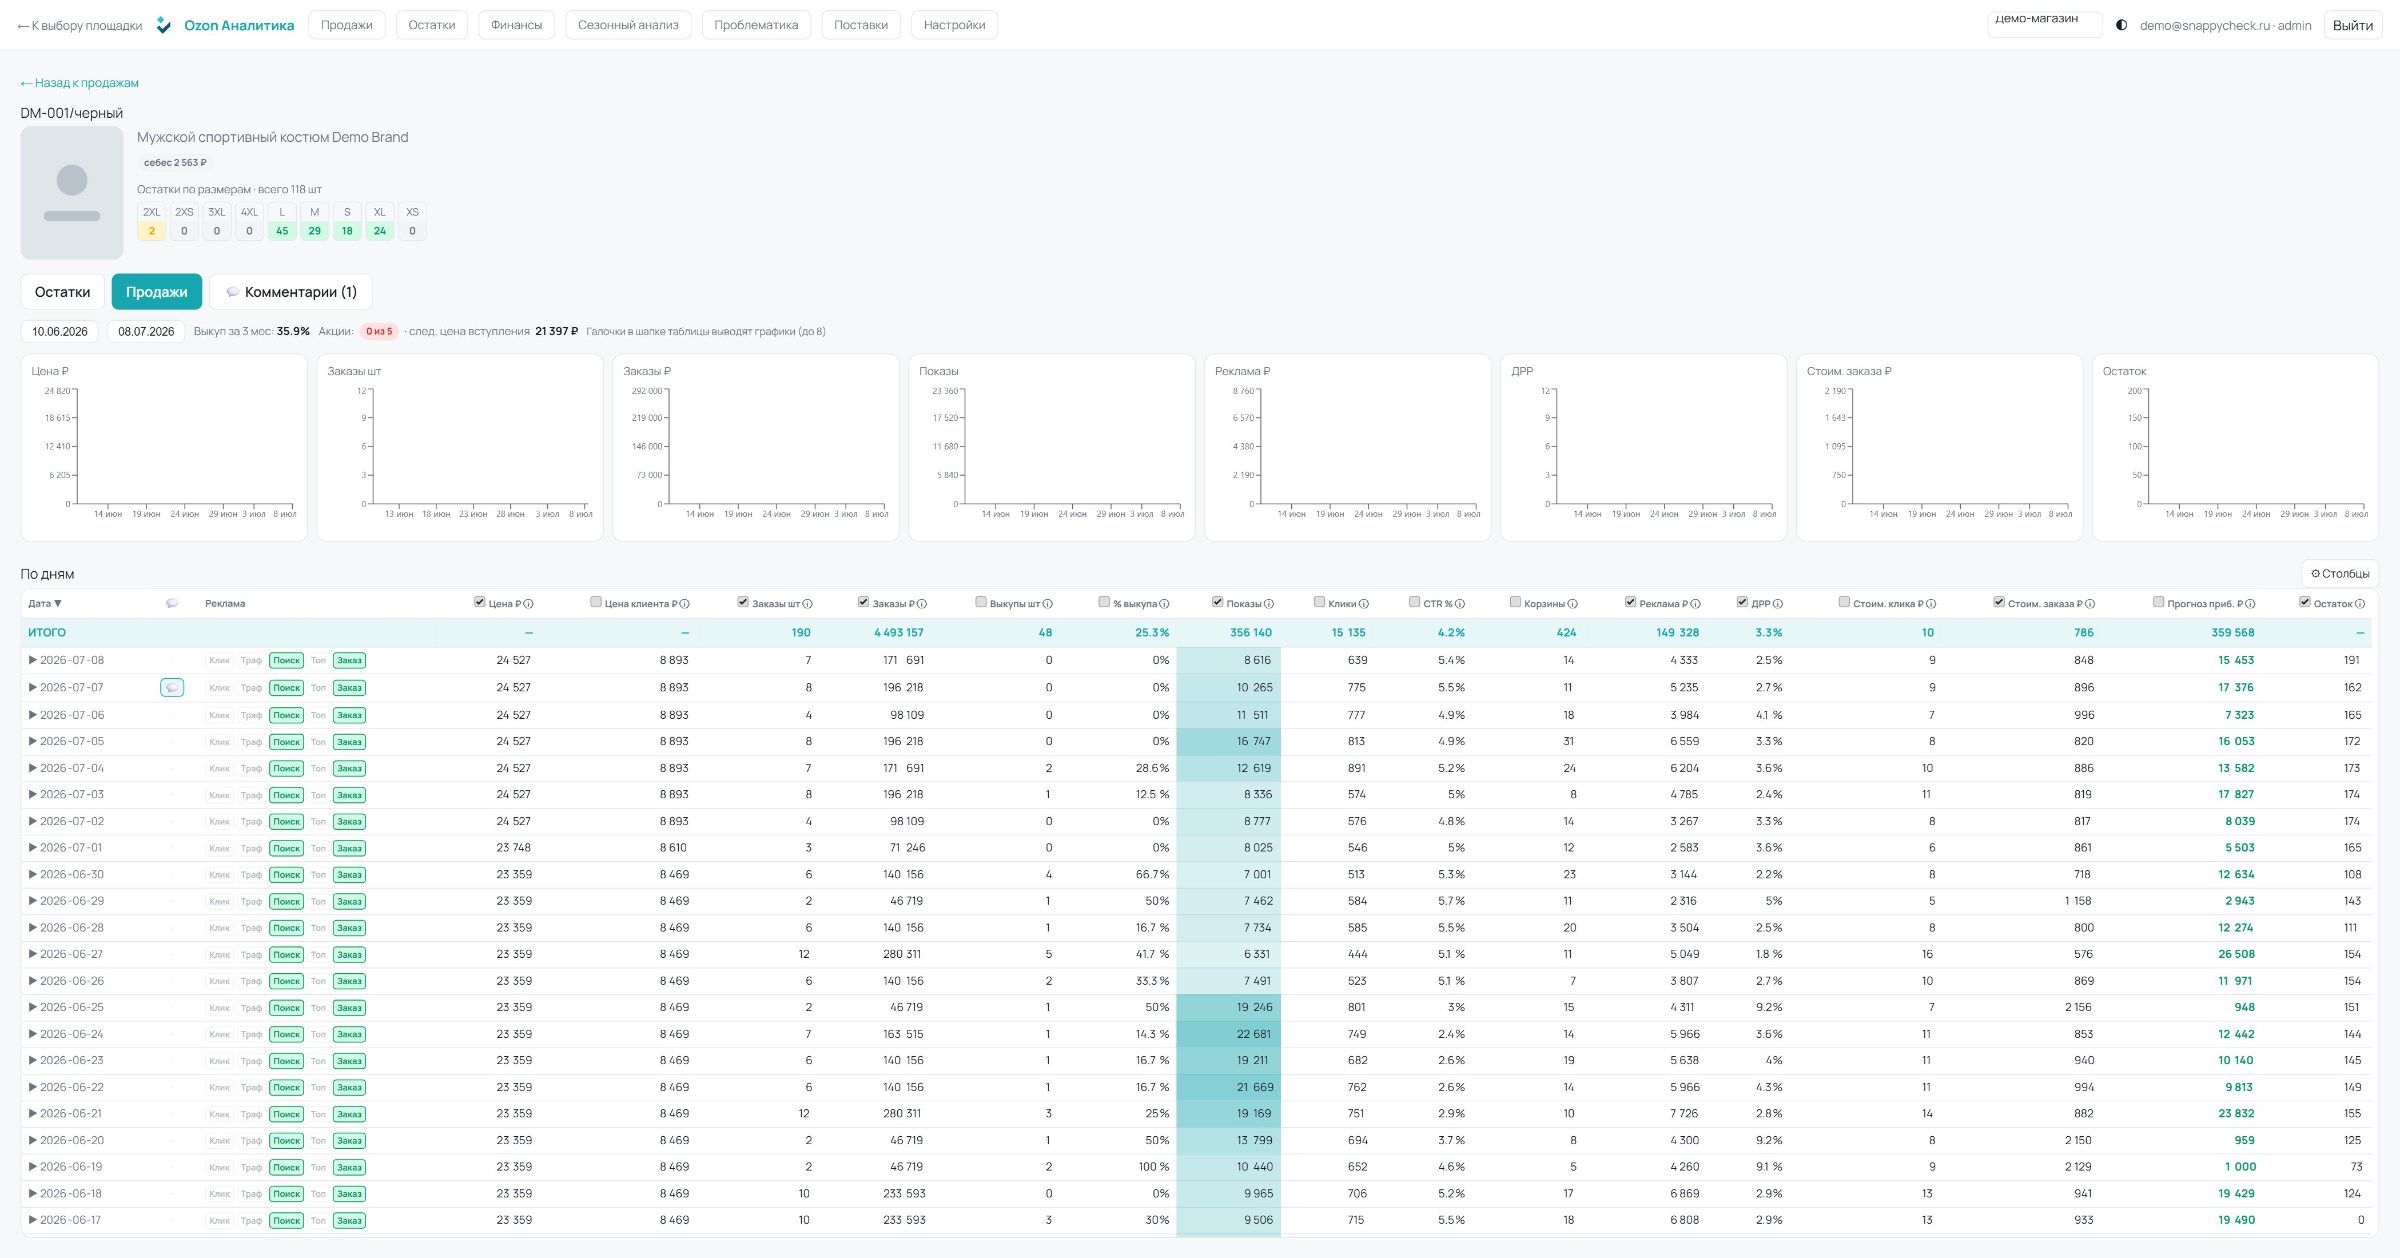Uncheck the Показы column checkbox
The height and width of the screenshot is (1258, 2400).
click(1217, 602)
